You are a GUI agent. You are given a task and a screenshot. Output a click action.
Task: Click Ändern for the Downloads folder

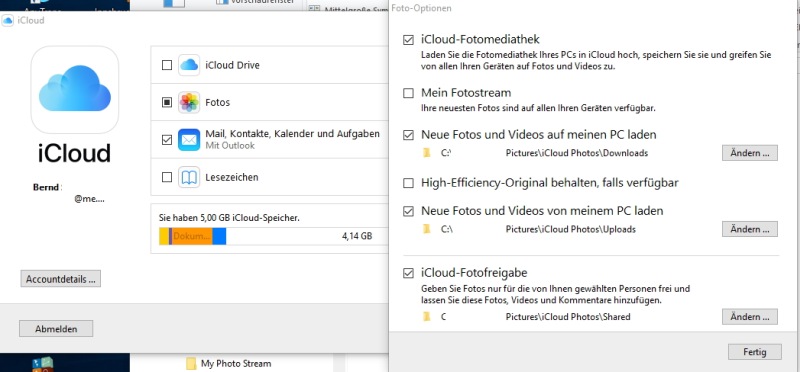pyautogui.click(x=749, y=153)
